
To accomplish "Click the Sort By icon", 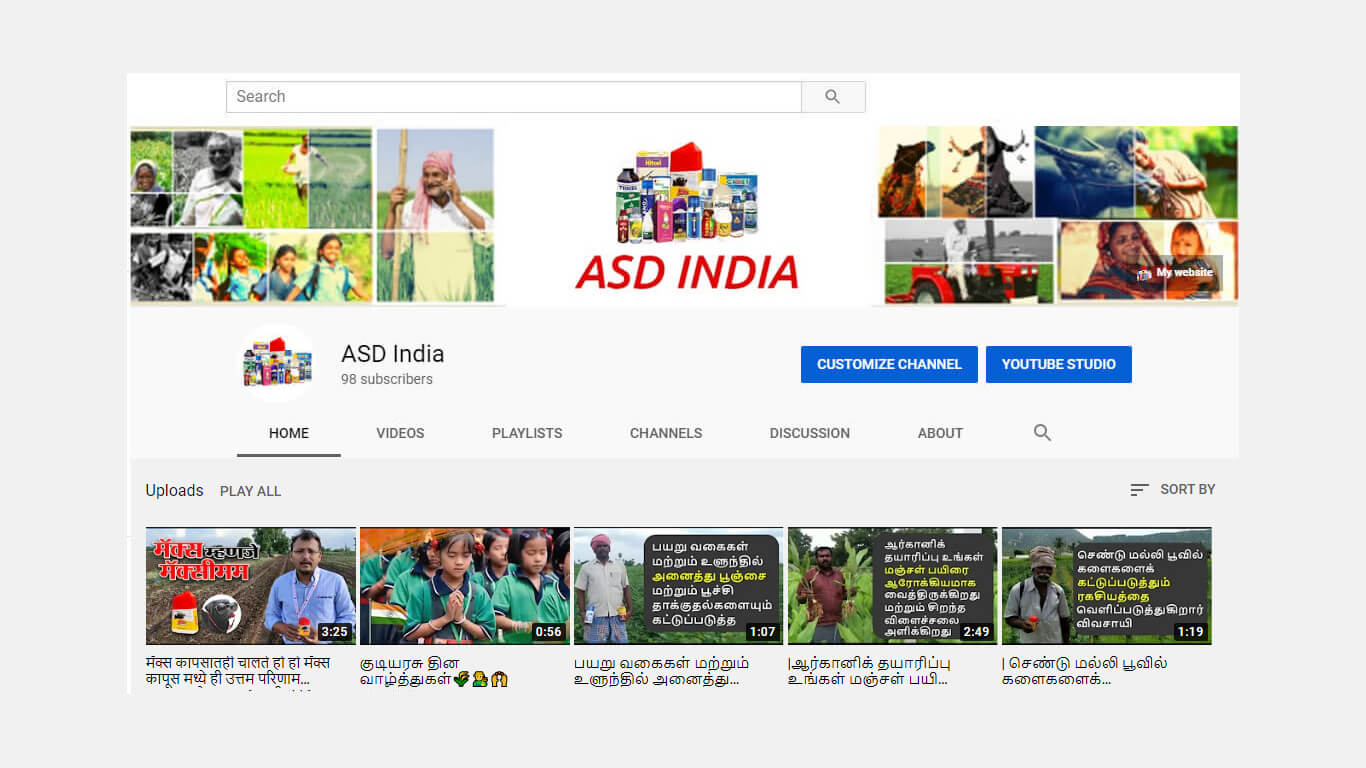I will 1139,490.
